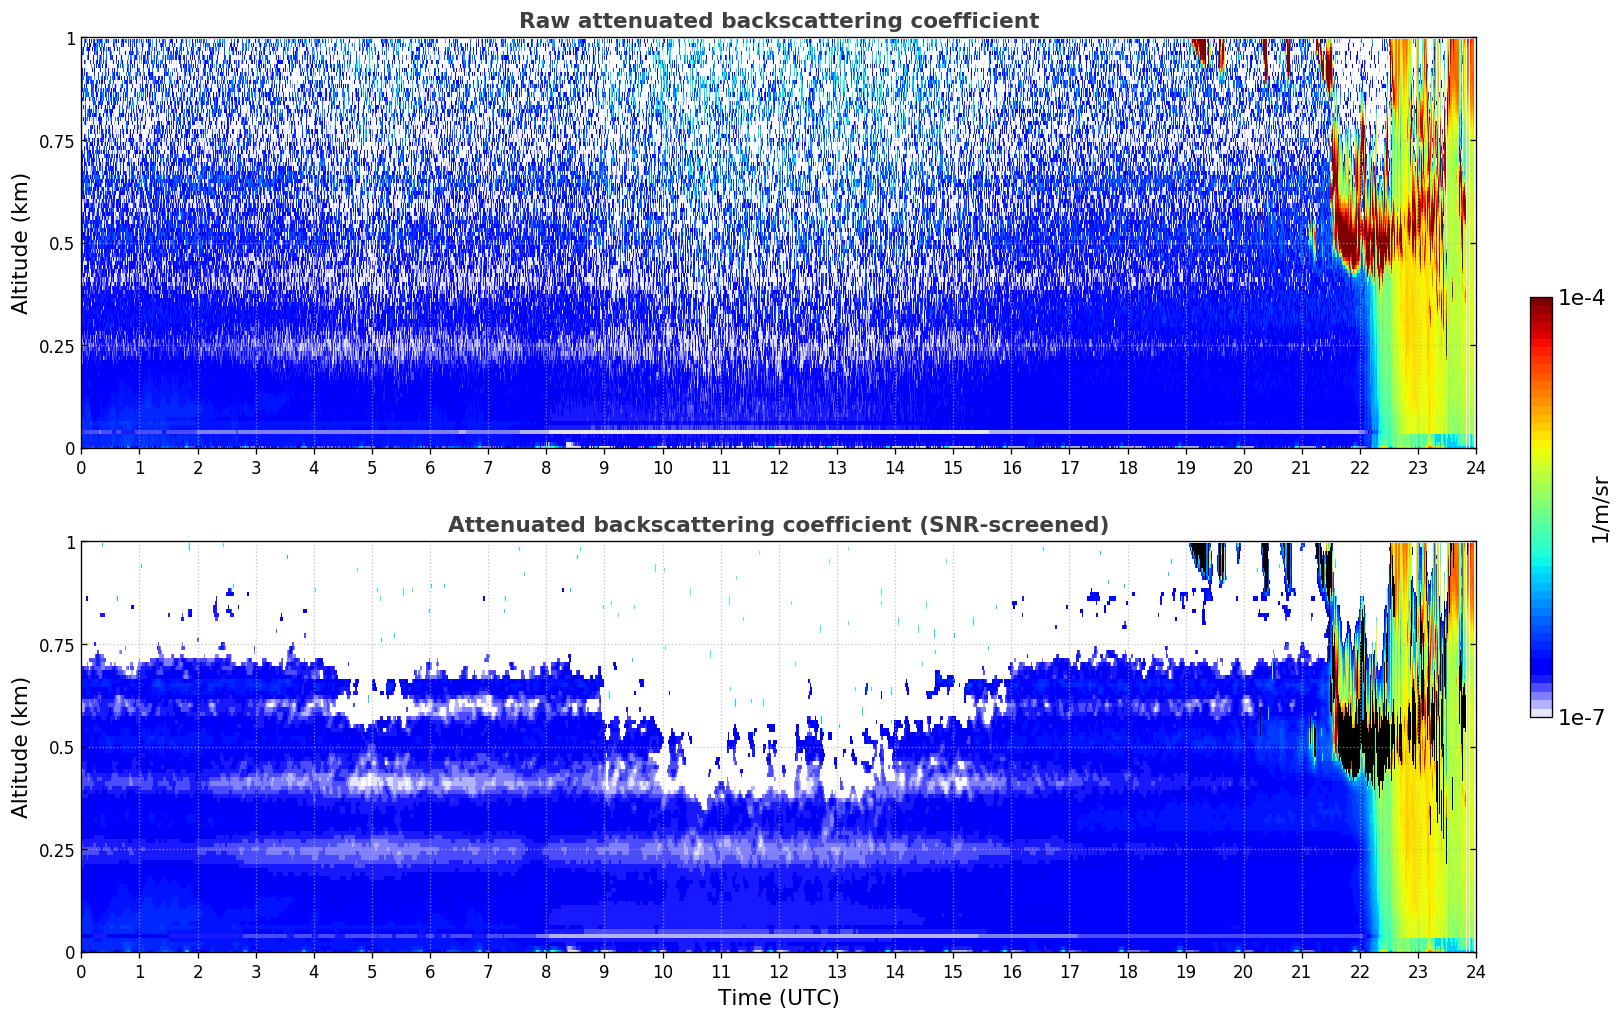Click the top plot's "Altitude (km)" label

tap(21, 243)
